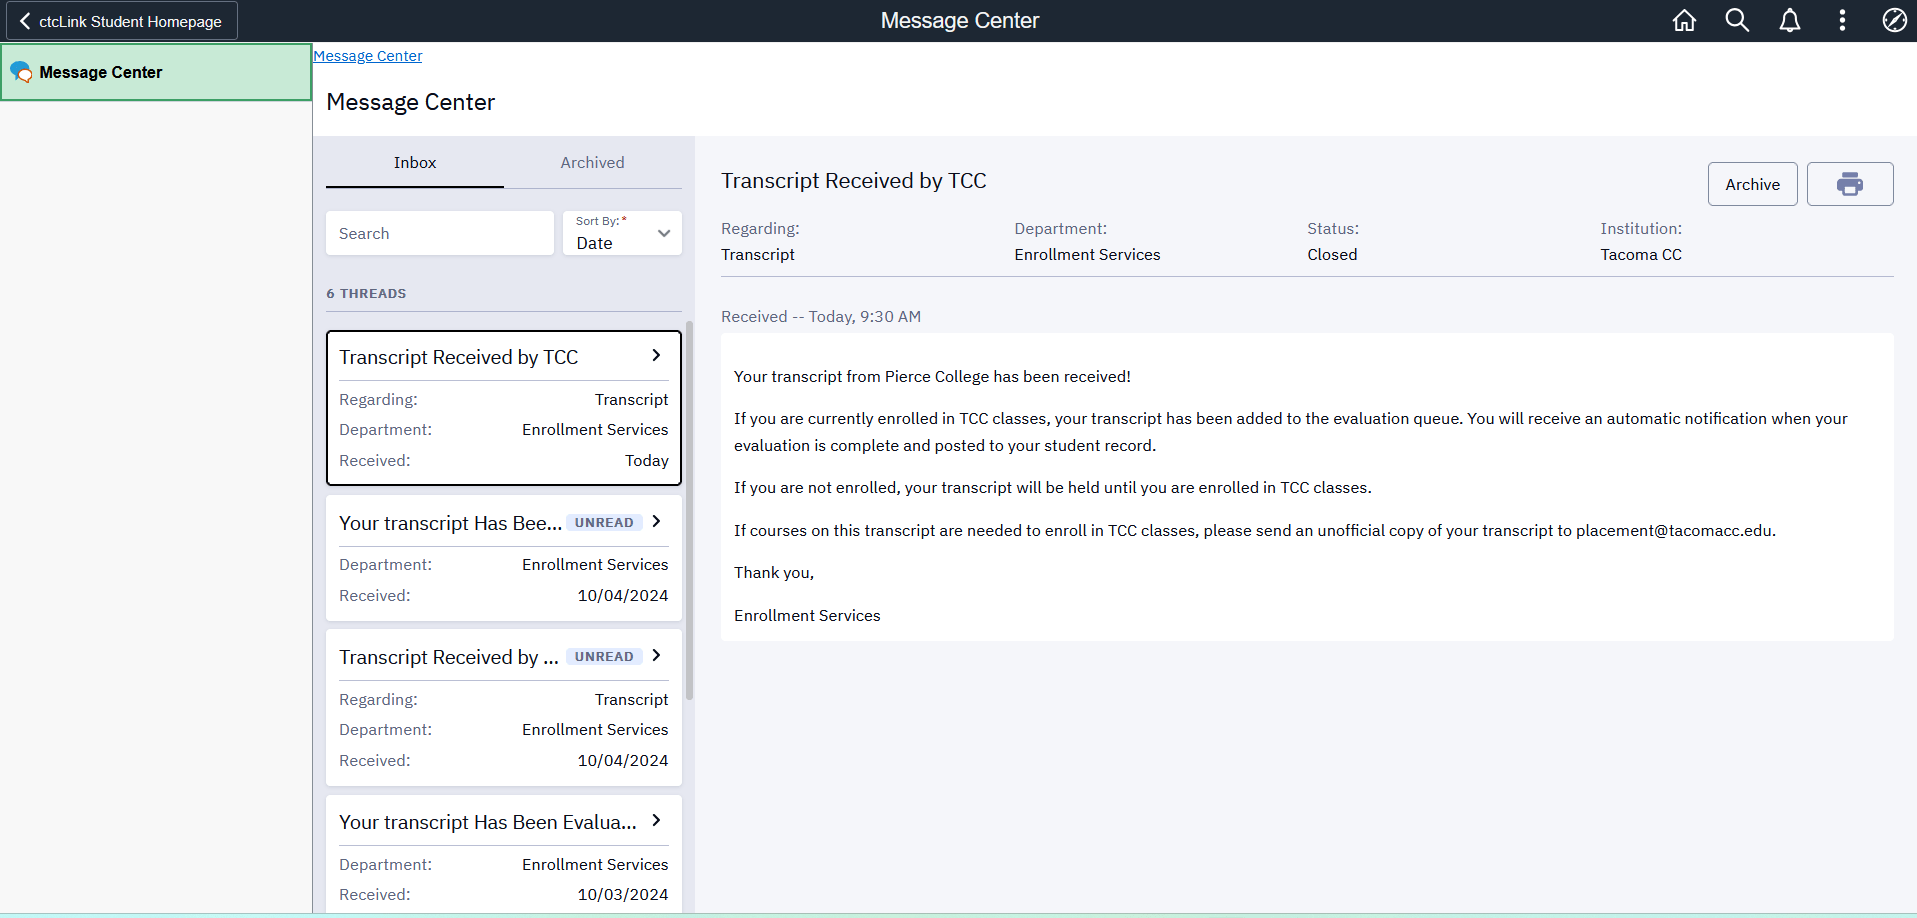Viewport: 1917px width, 918px height.
Task: Click the compass navigator icon
Action: tap(1894, 20)
